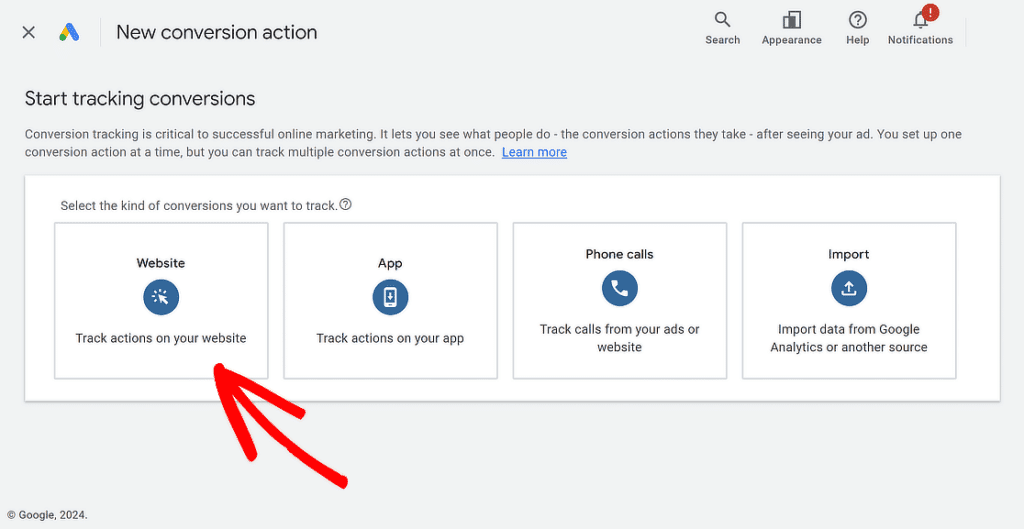Image resolution: width=1024 pixels, height=529 pixels.
Task: Click the "© Google, 2024." footer text
Action: tap(47, 515)
